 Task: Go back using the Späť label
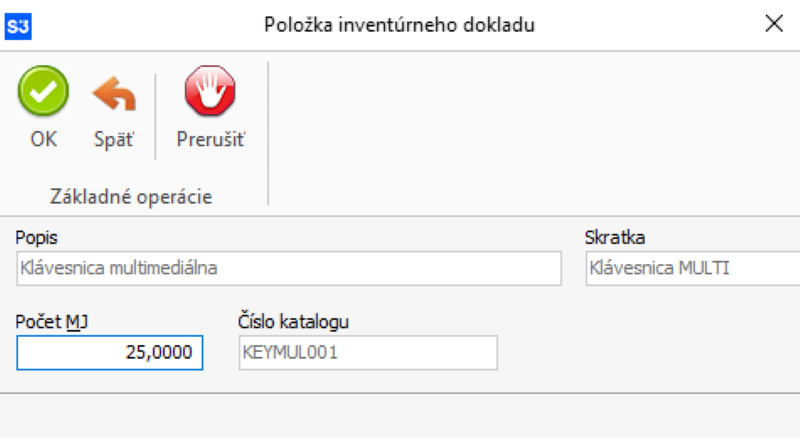click(x=114, y=140)
